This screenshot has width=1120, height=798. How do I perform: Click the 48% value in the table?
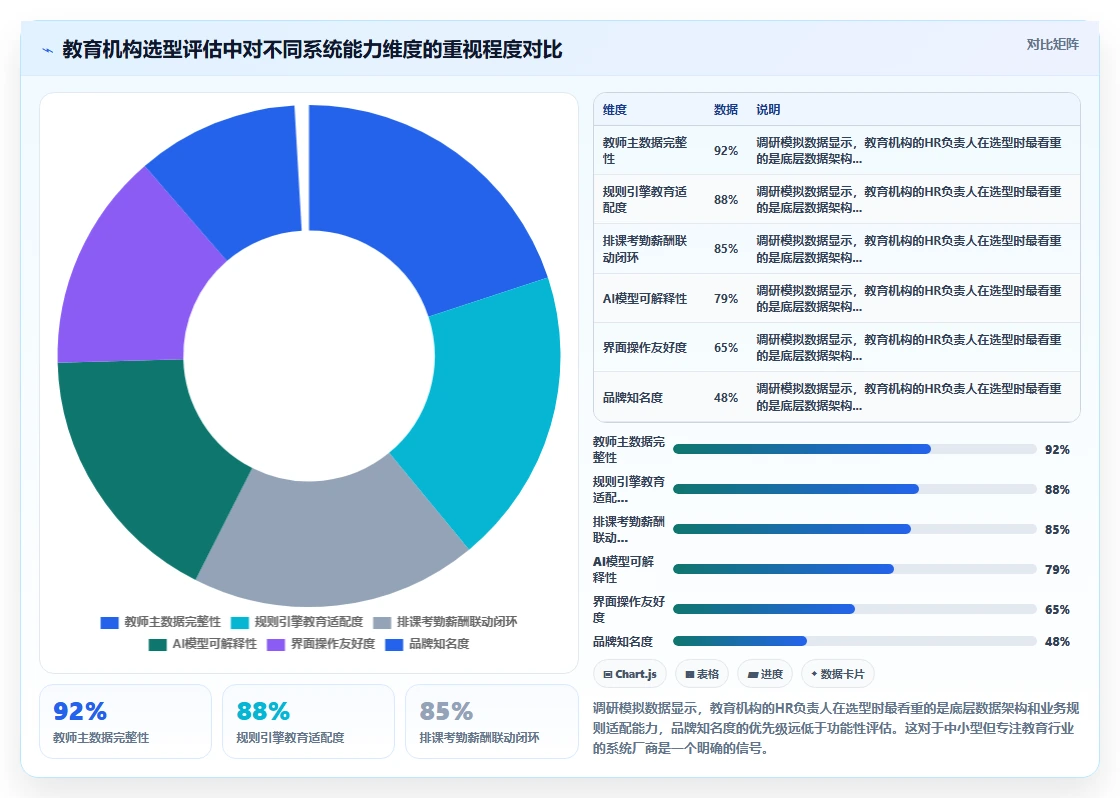pos(726,397)
